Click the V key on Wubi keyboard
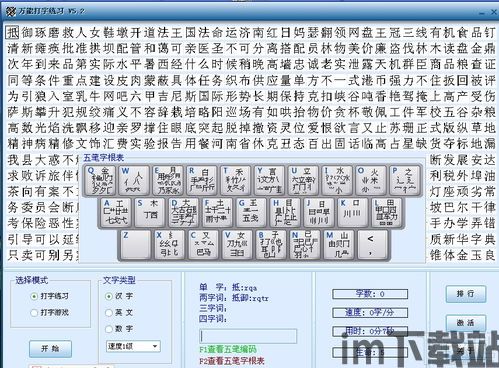Image resolution: width=499 pixels, height=368 pixels. click(237, 245)
